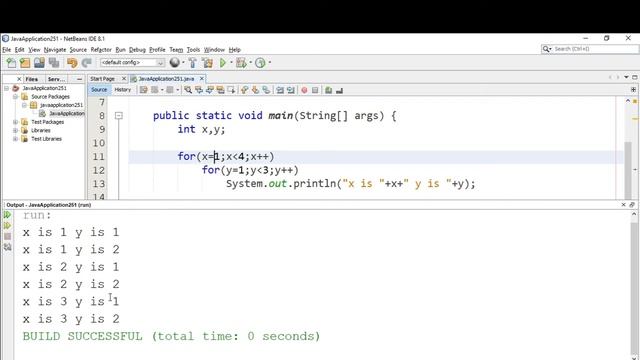Open the Debug menu

[137, 50]
